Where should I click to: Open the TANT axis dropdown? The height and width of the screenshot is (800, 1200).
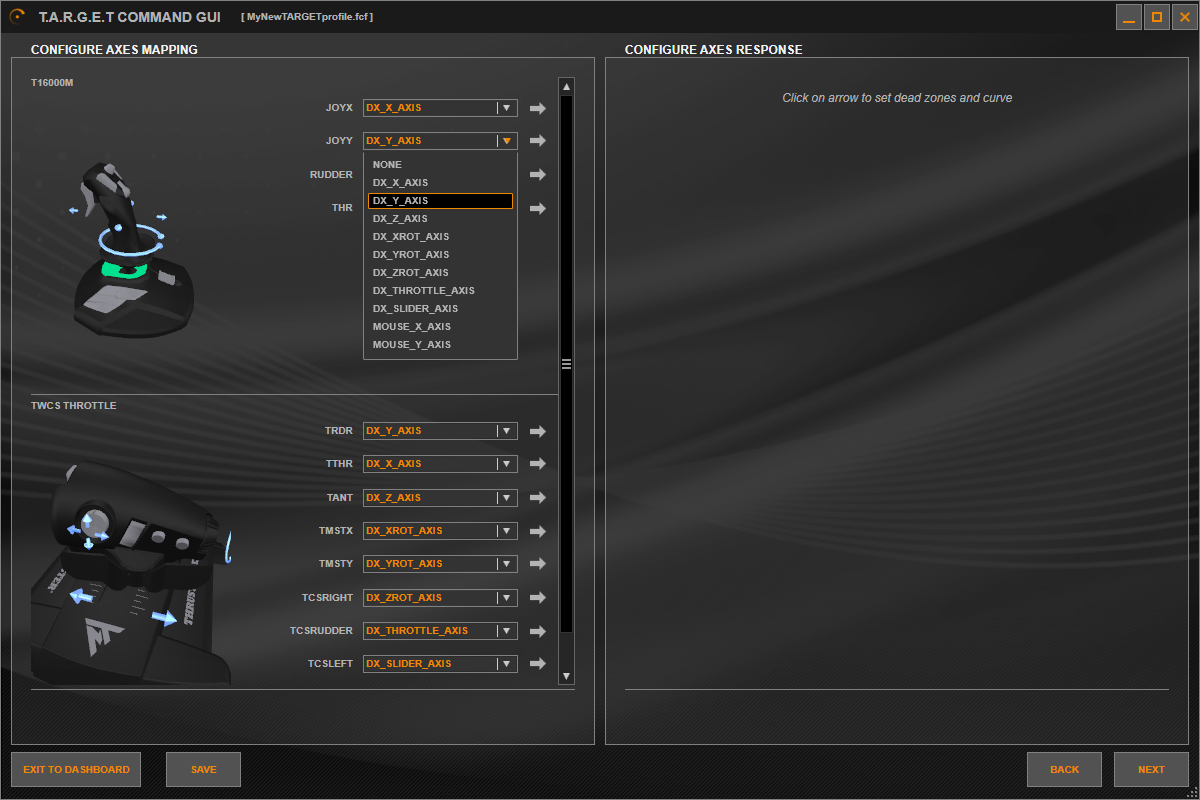click(507, 498)
